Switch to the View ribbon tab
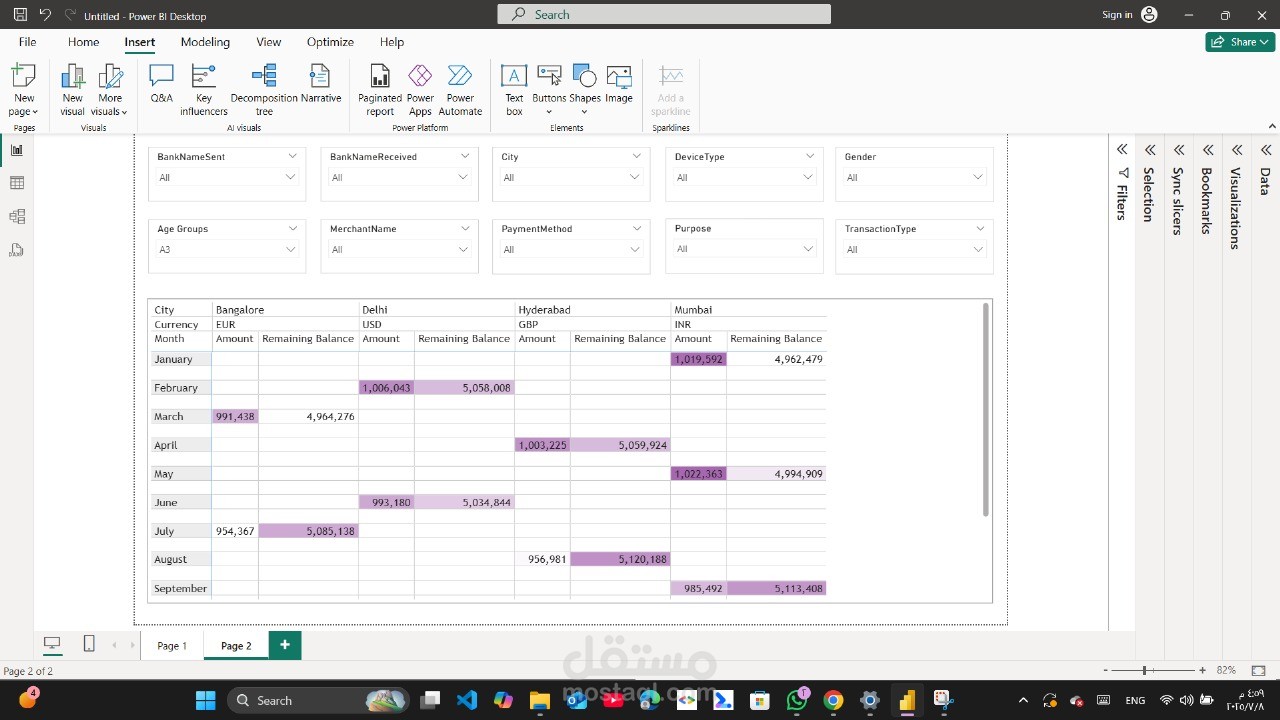The image size is (1280, 720). [269, 42]
